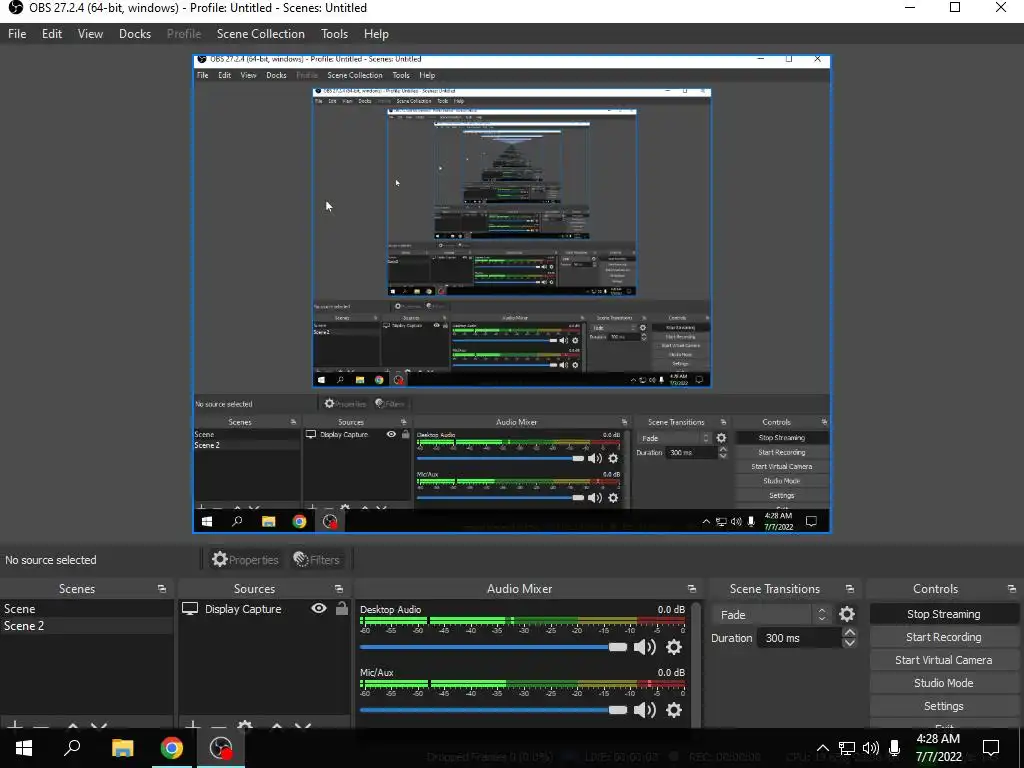The image size is (1024, 768).
Task: Open Google Chrome from taskbar
Action: tap(172, 748)
